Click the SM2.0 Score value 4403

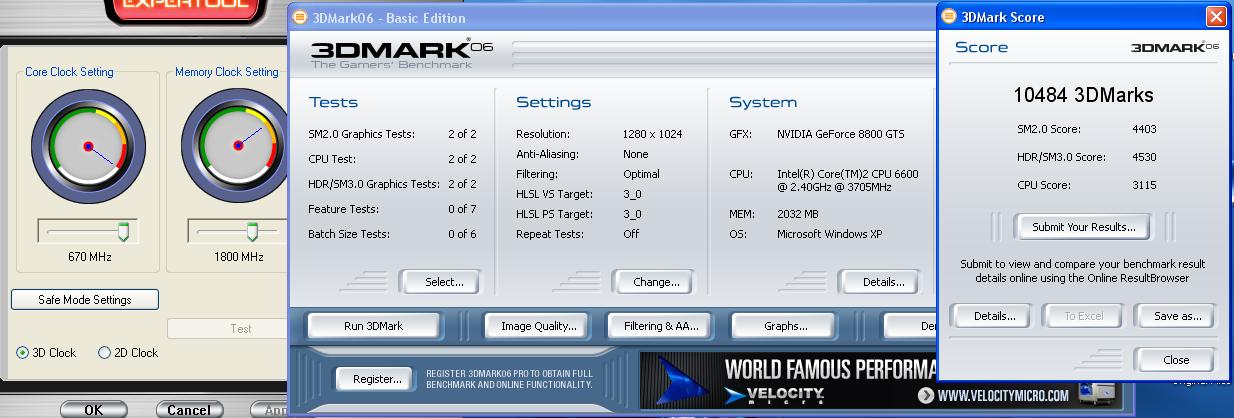click(x=1145, y=129)
